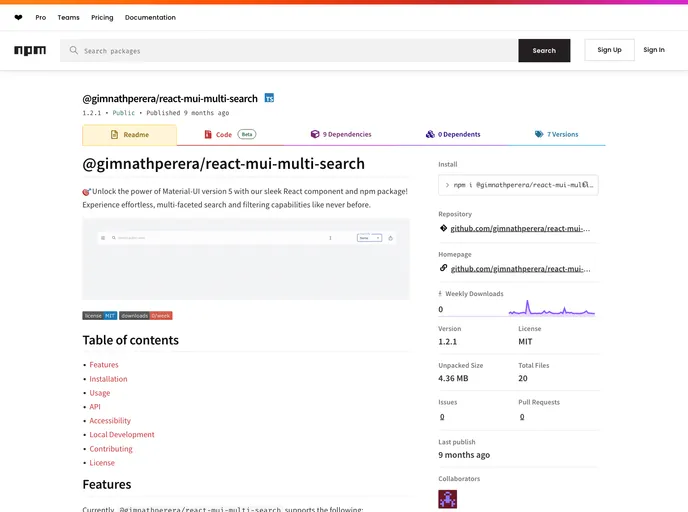The height and width of the screenshot is (512, 688).
Task: Click the red Code file icon
Action: 208,134
